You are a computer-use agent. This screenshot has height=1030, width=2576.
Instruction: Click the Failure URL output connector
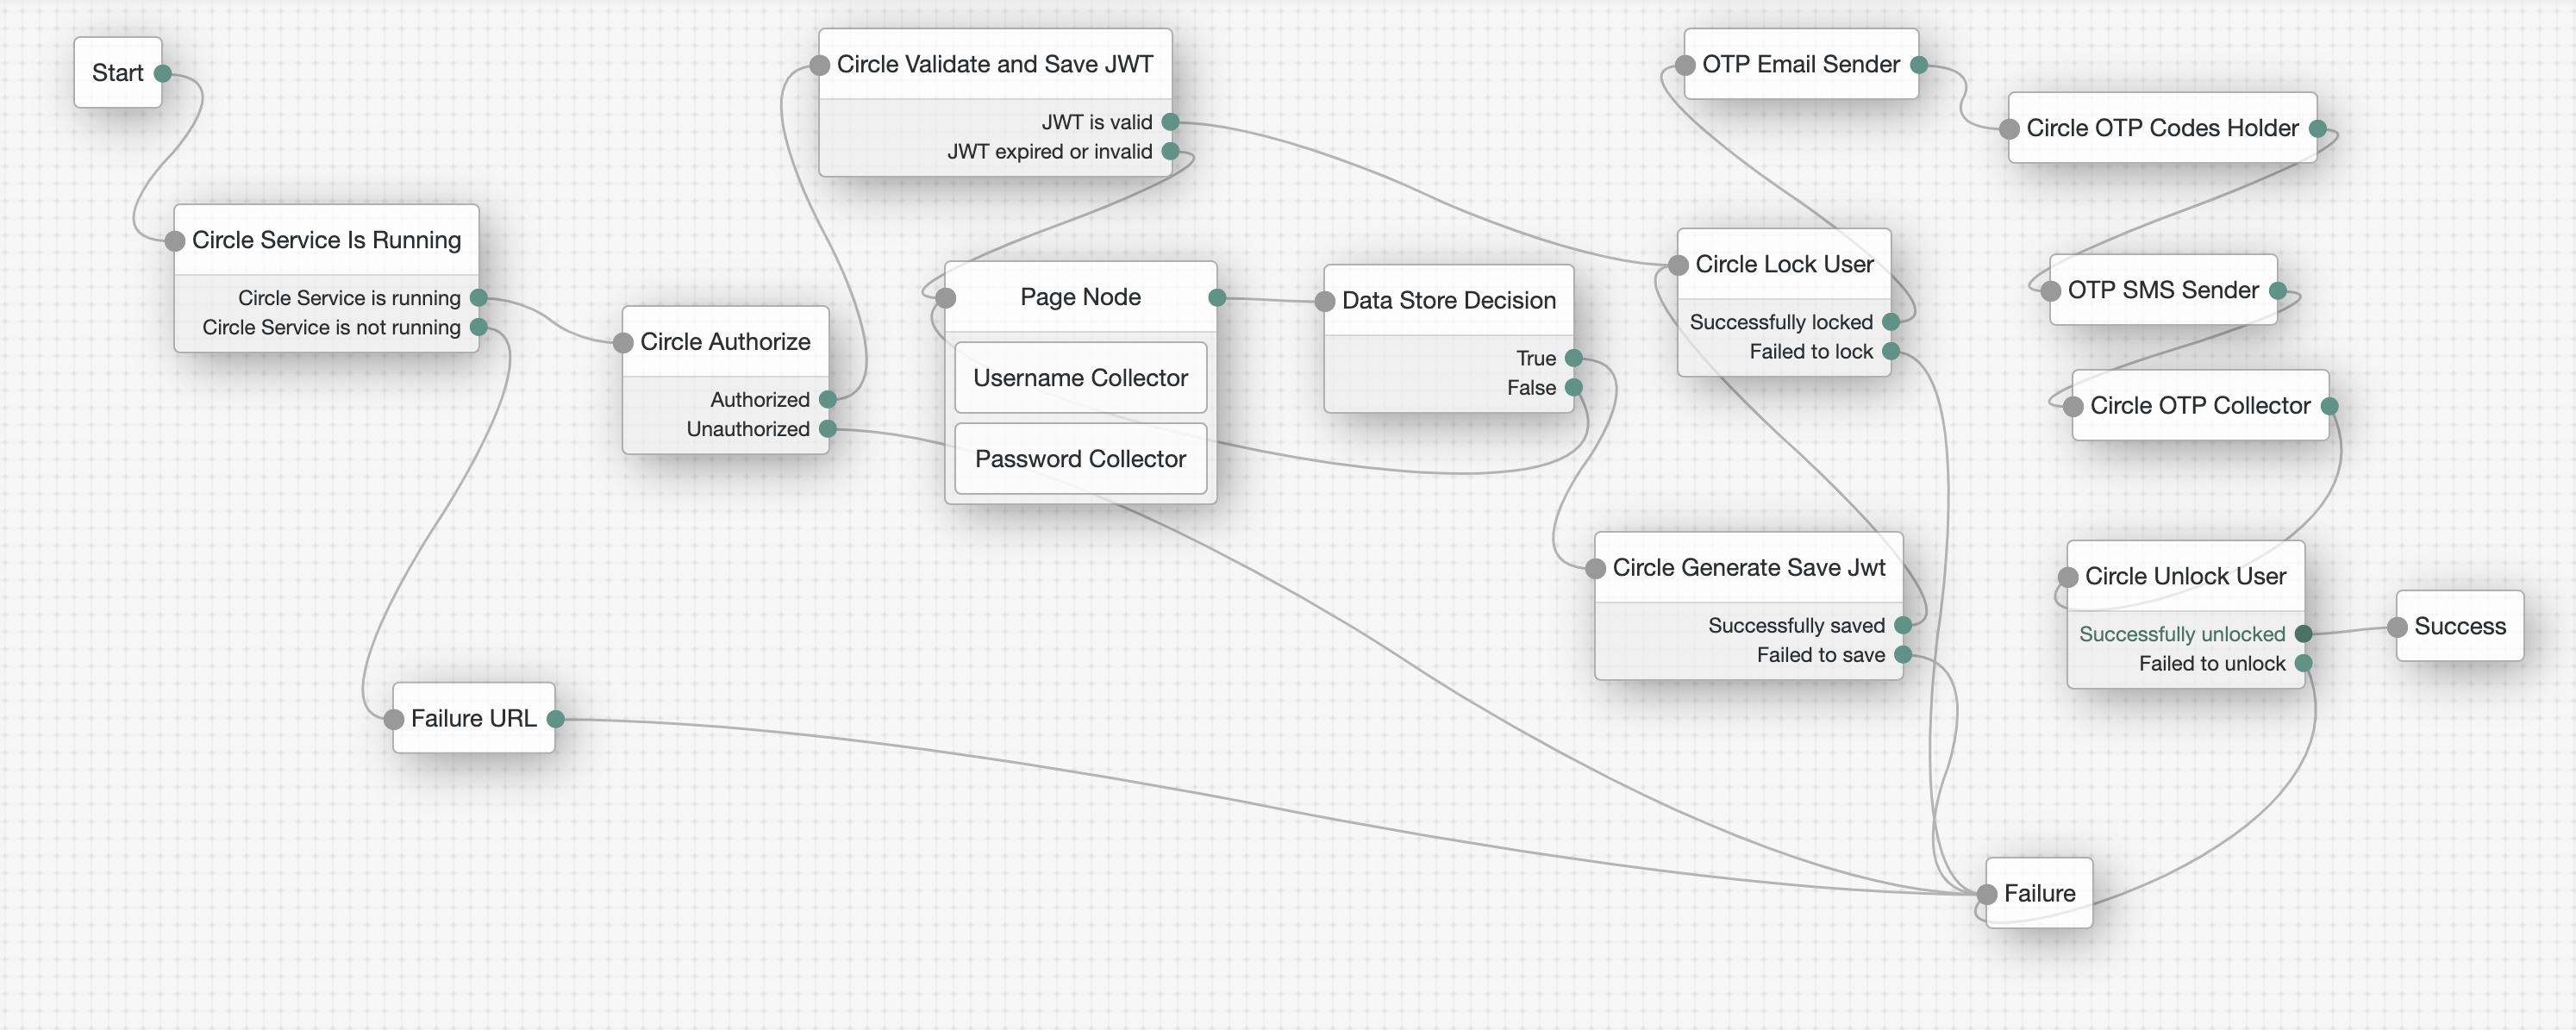pyautogui.click(x=556, y=719)
